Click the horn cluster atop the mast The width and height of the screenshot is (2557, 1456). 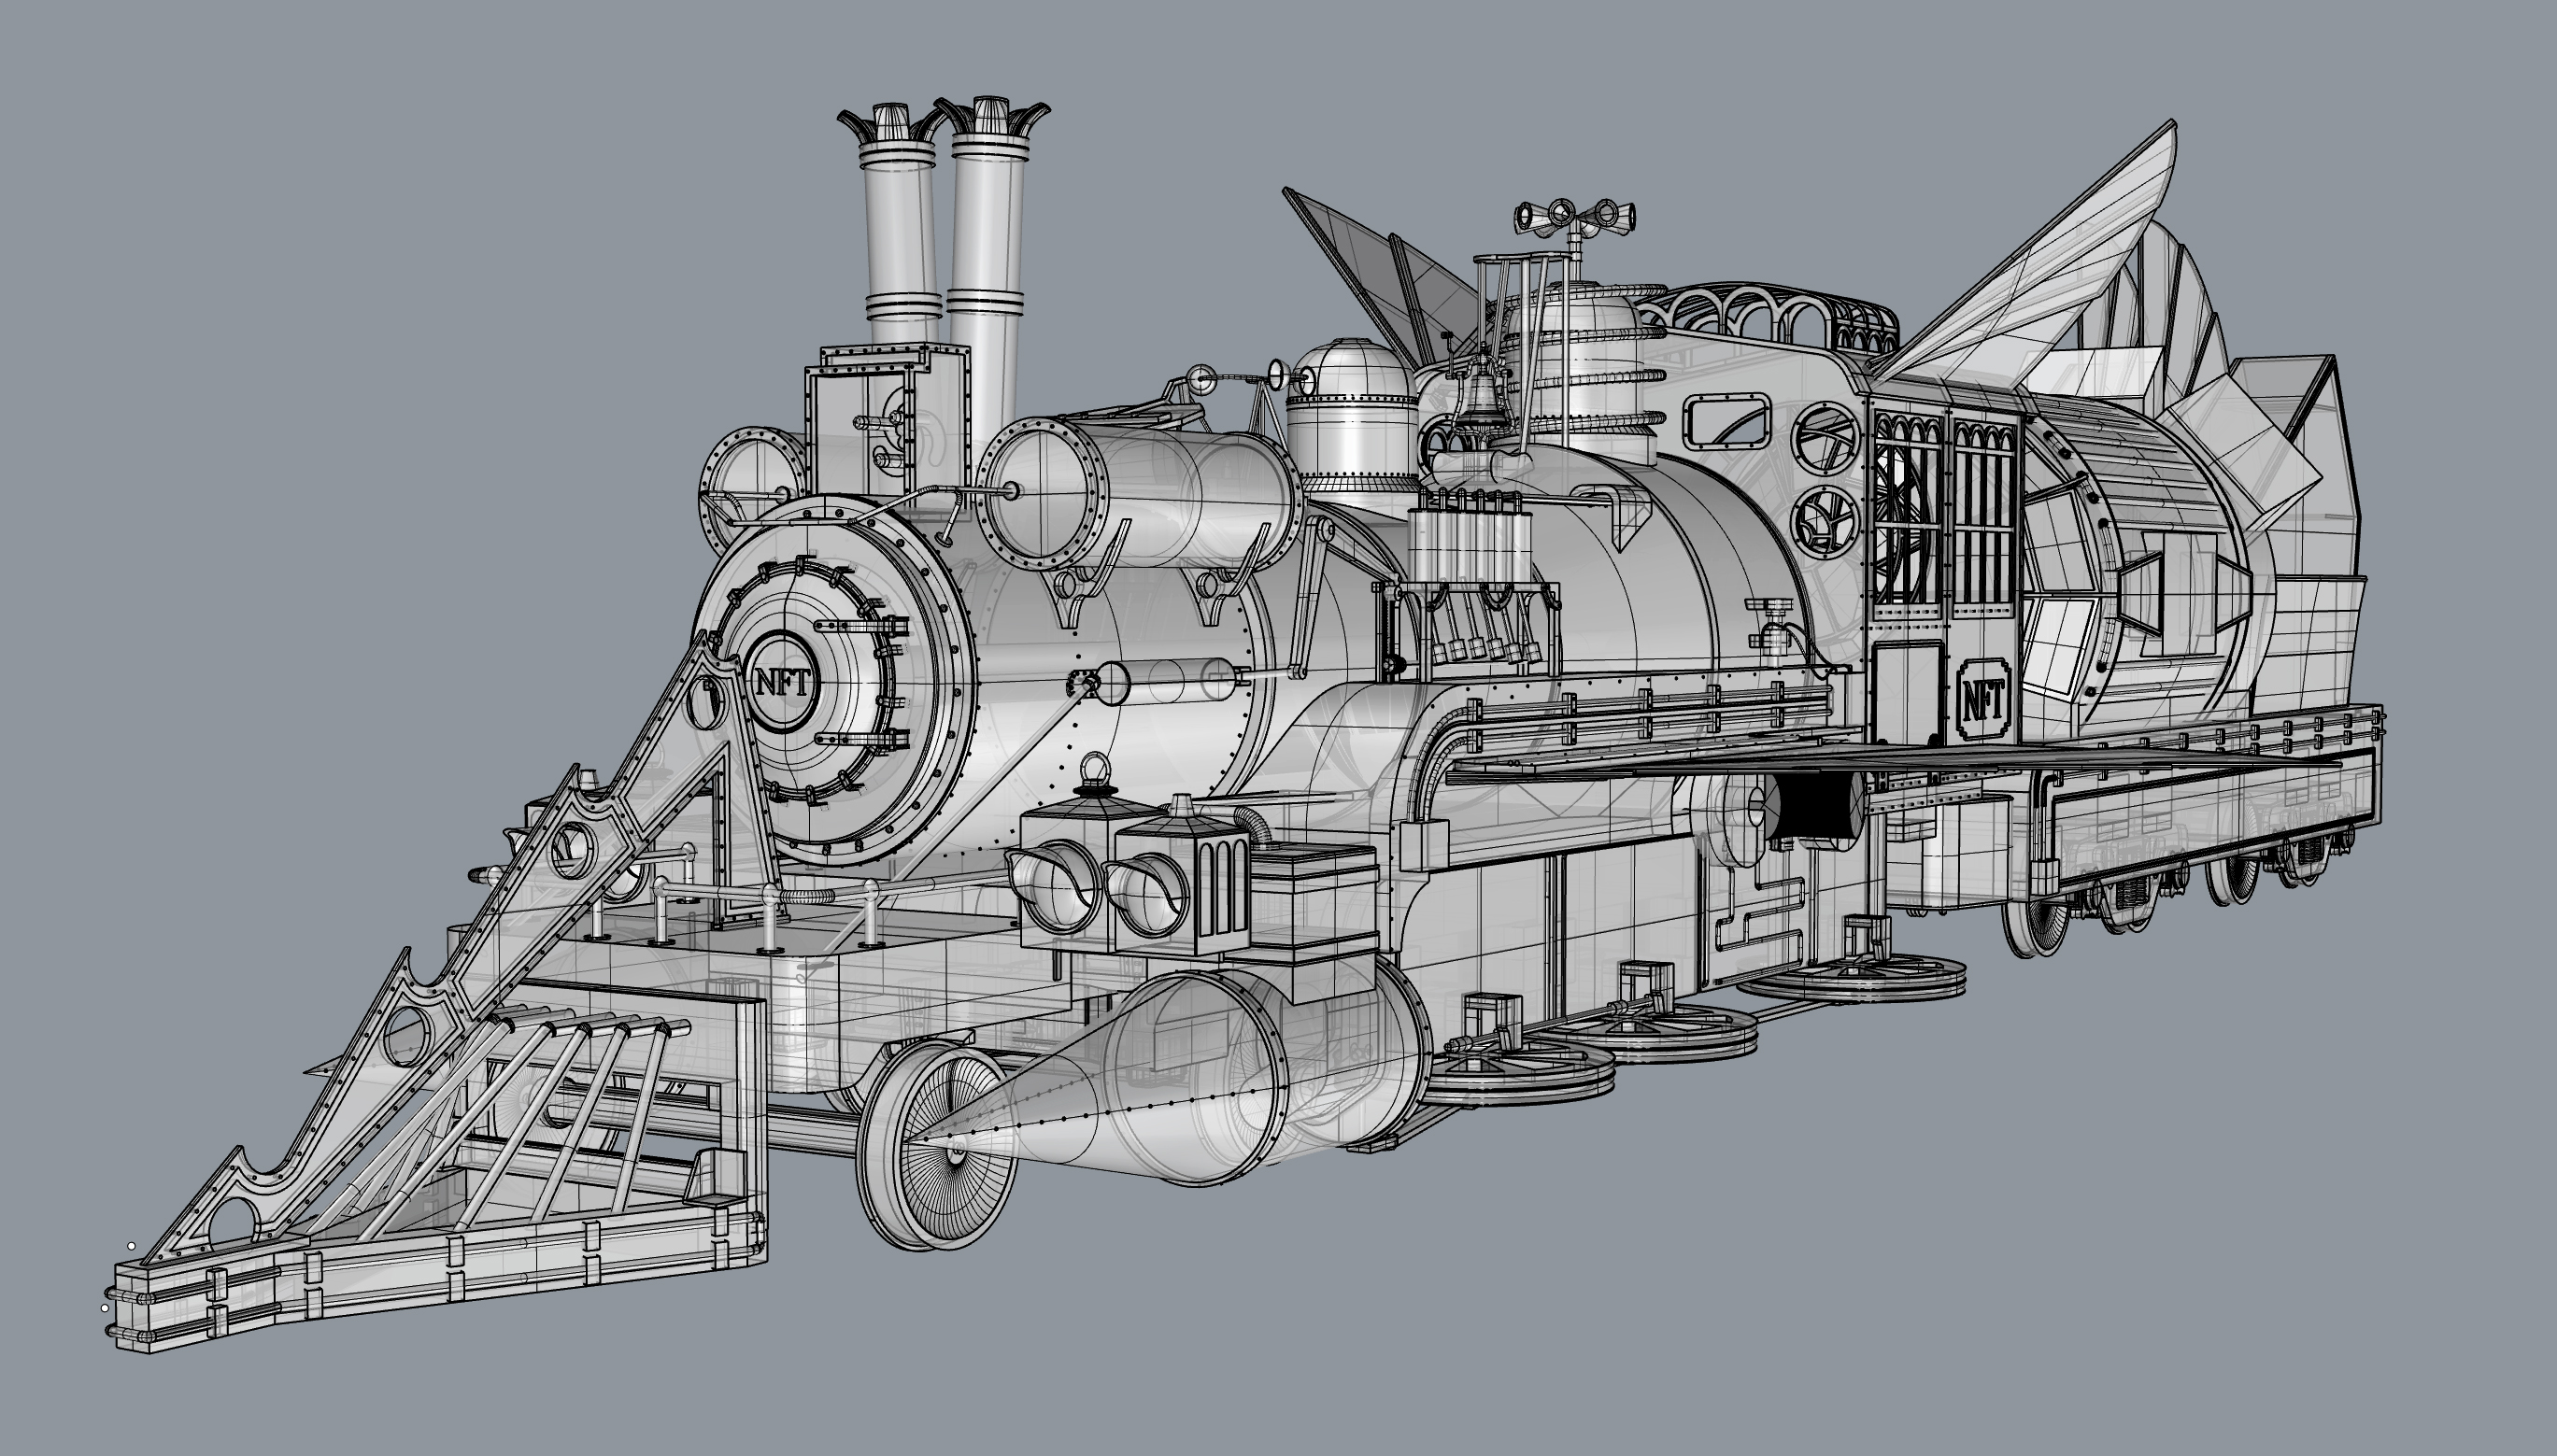(x=1573, y=216)
